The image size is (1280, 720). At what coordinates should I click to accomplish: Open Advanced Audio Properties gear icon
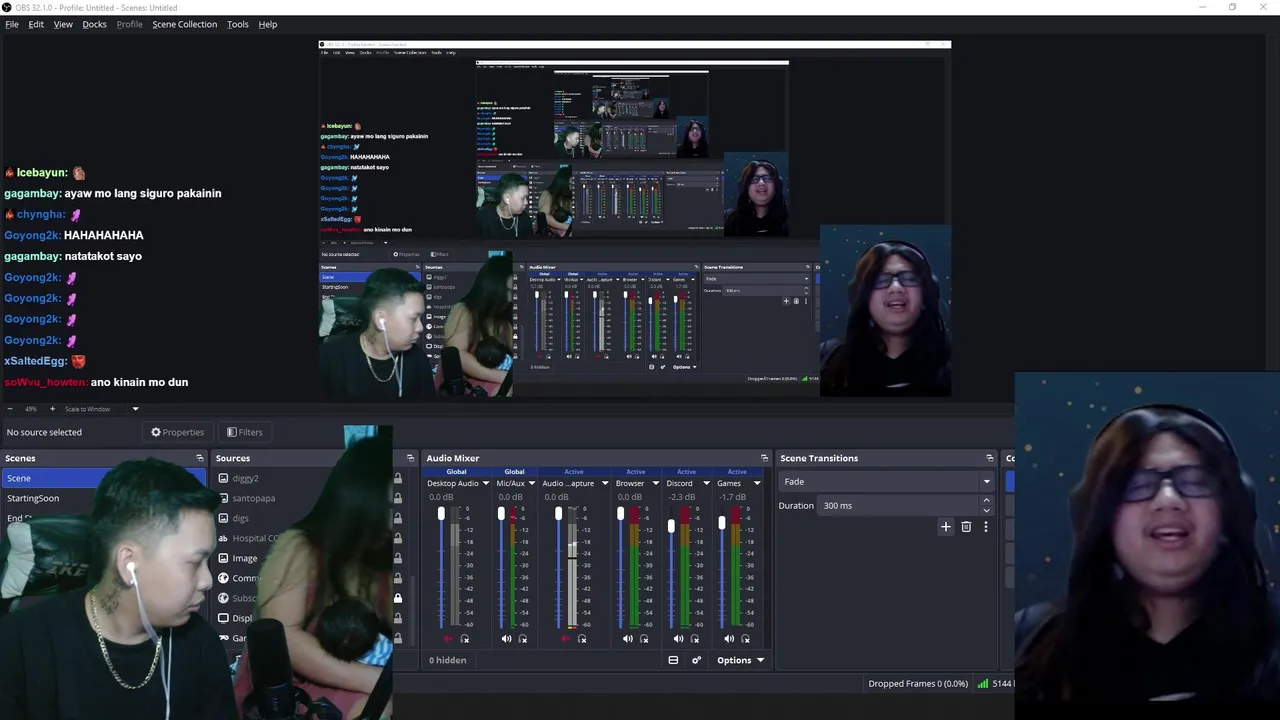click(x=697, y=660)
